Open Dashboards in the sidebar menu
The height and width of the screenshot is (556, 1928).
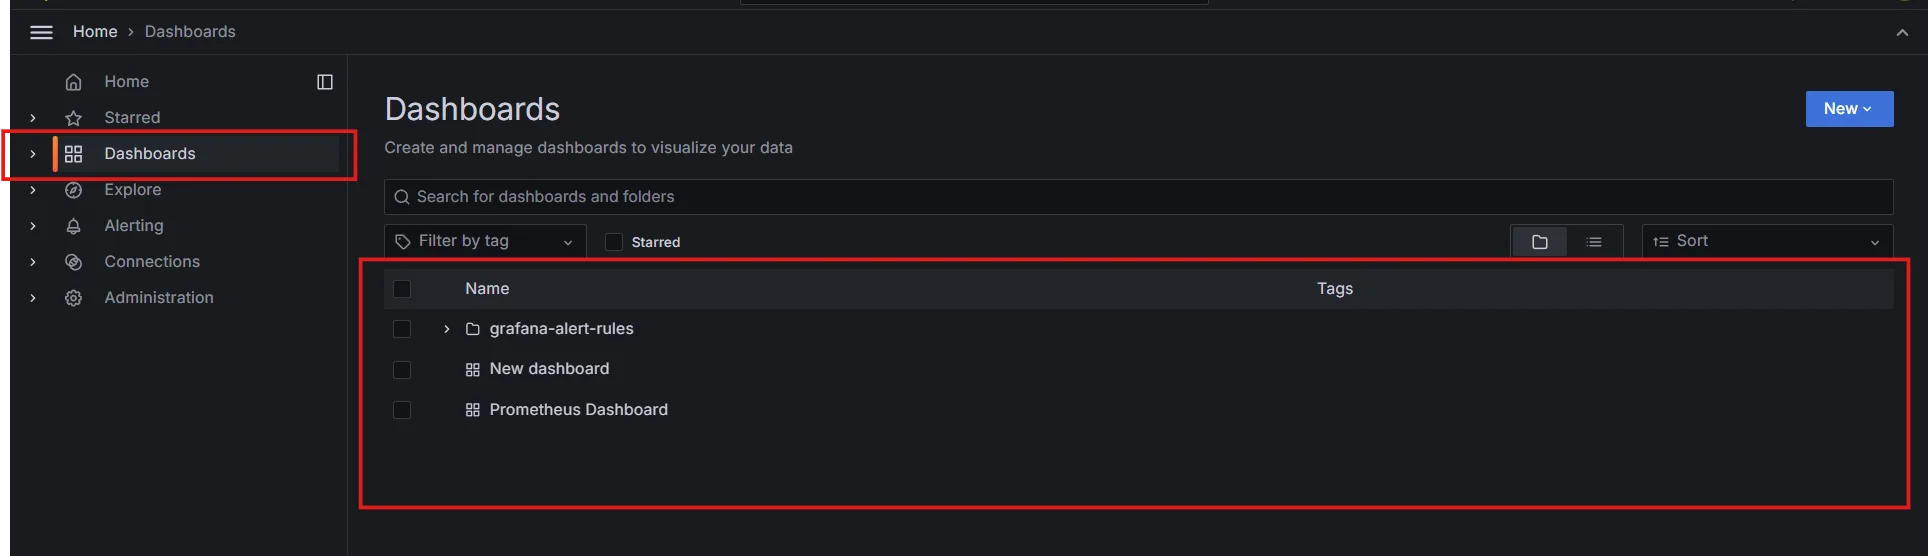coord(150,154)
